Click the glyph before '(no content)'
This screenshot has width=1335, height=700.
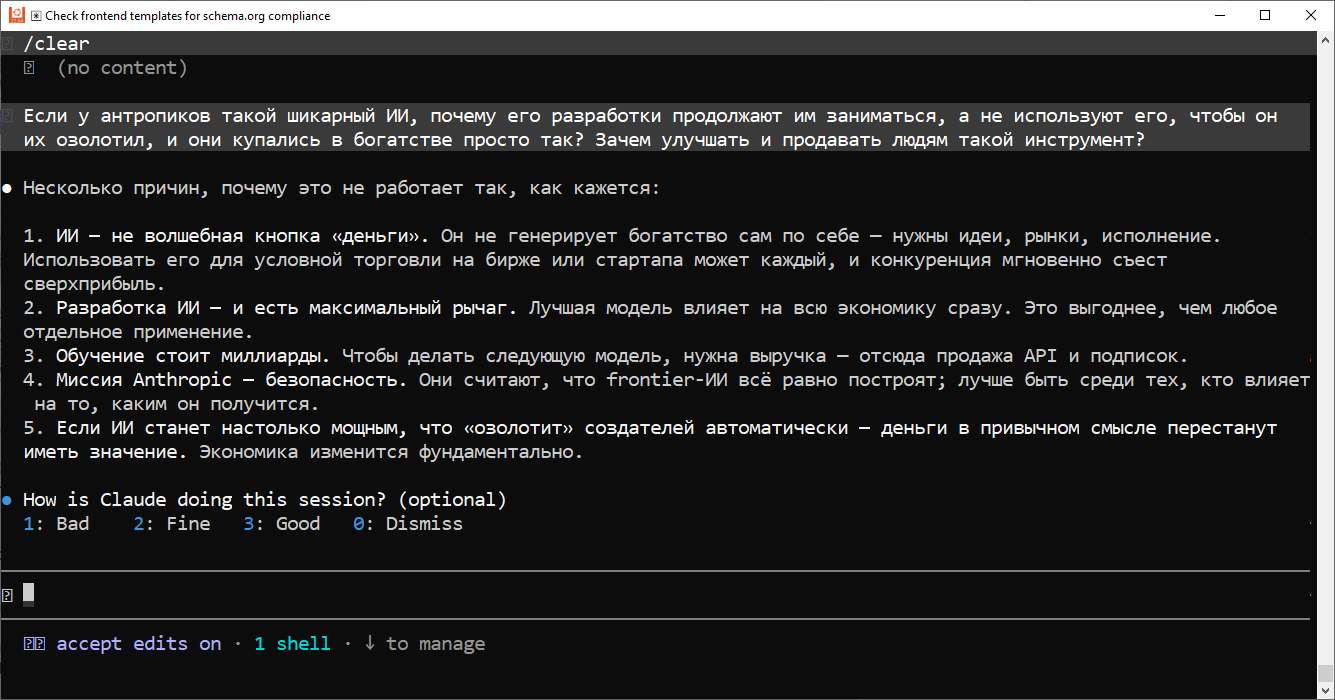(29, 68)
